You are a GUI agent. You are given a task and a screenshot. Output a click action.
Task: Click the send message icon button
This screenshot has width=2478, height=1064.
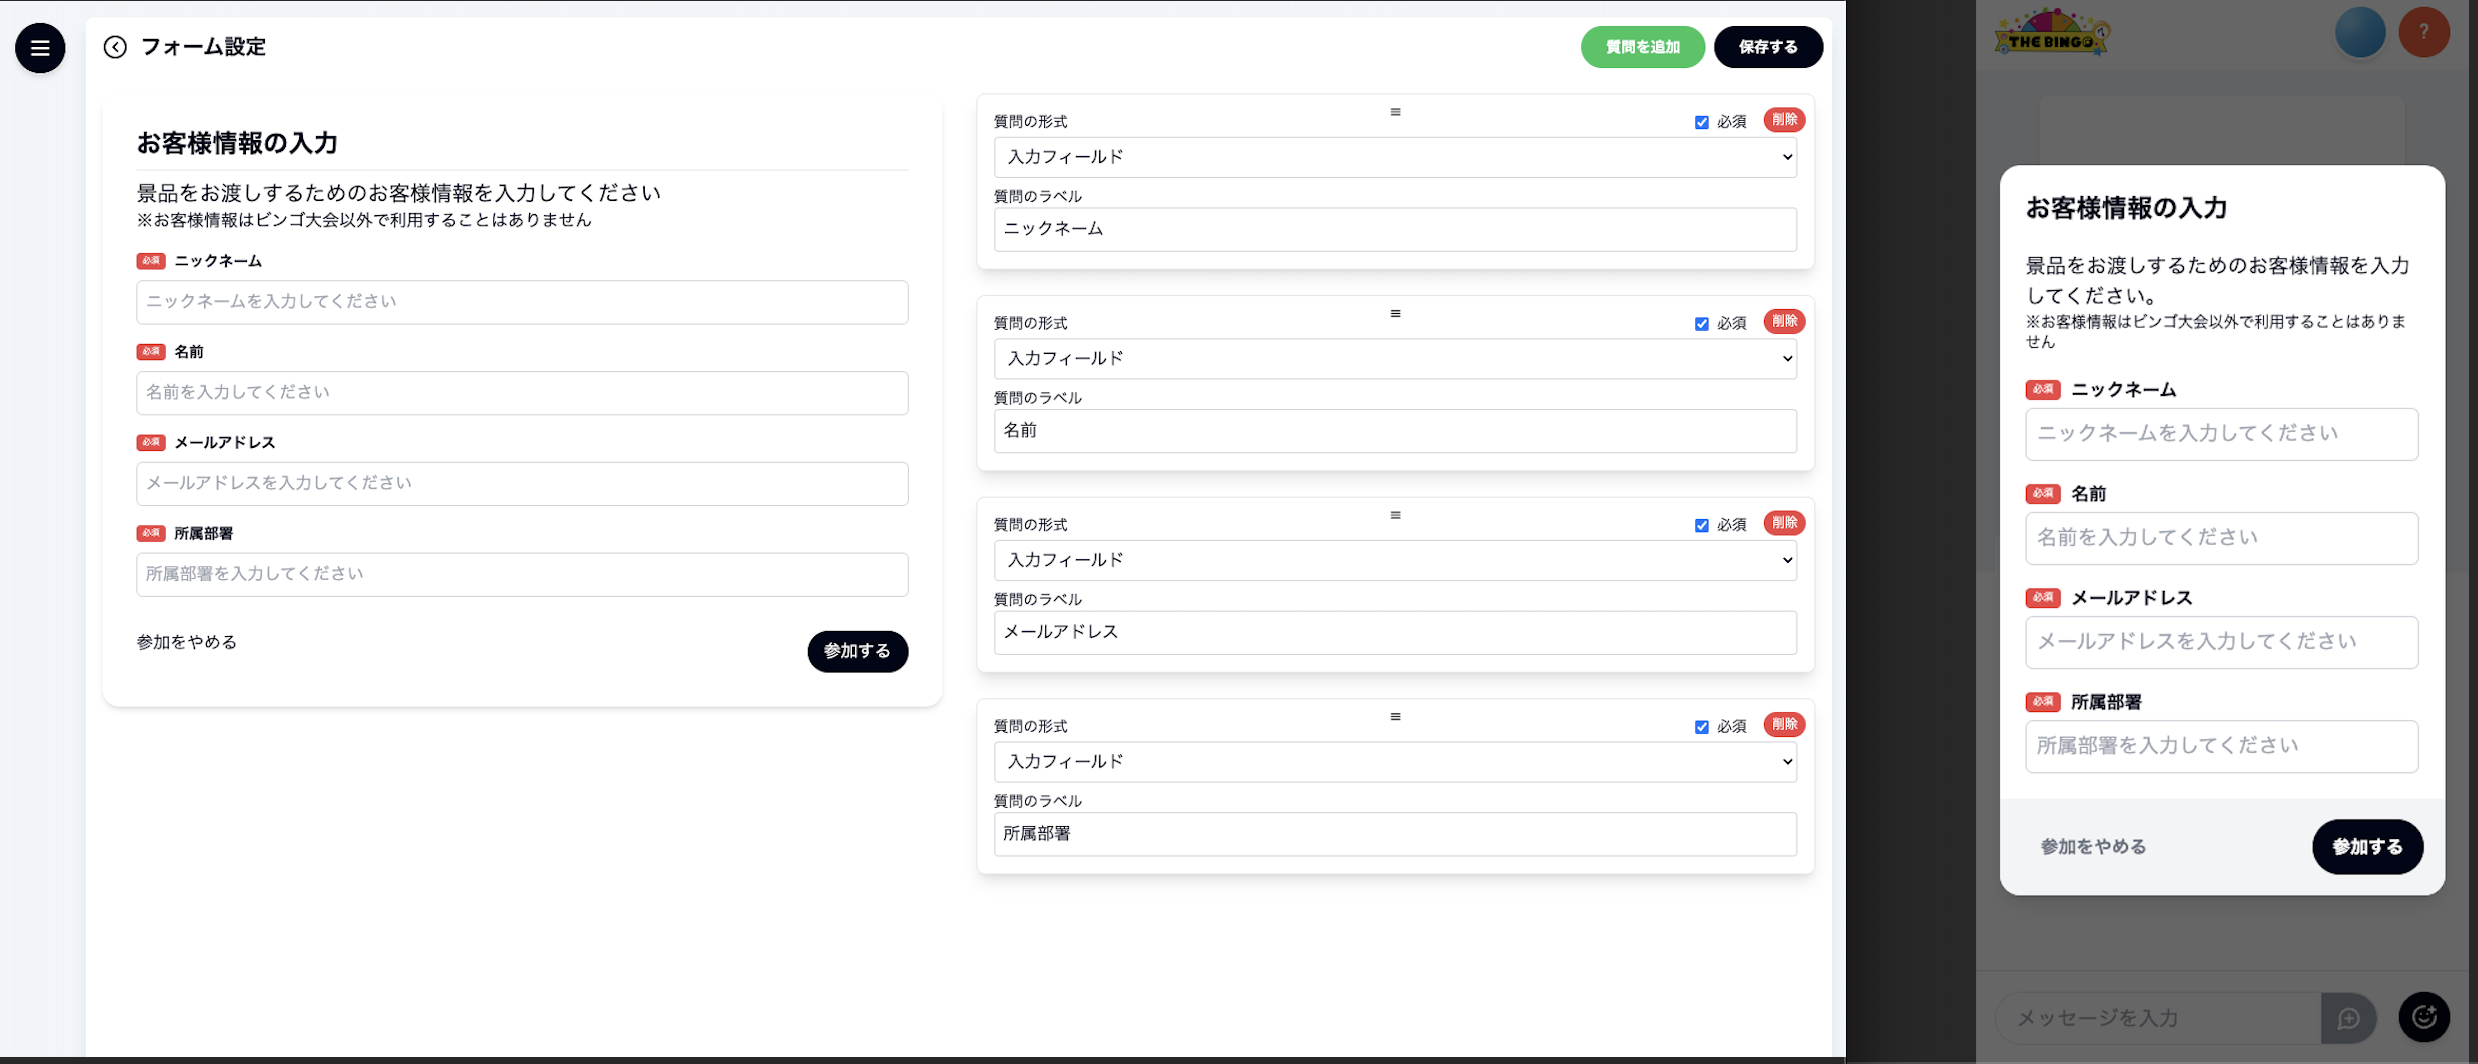coord(2348,1018)
